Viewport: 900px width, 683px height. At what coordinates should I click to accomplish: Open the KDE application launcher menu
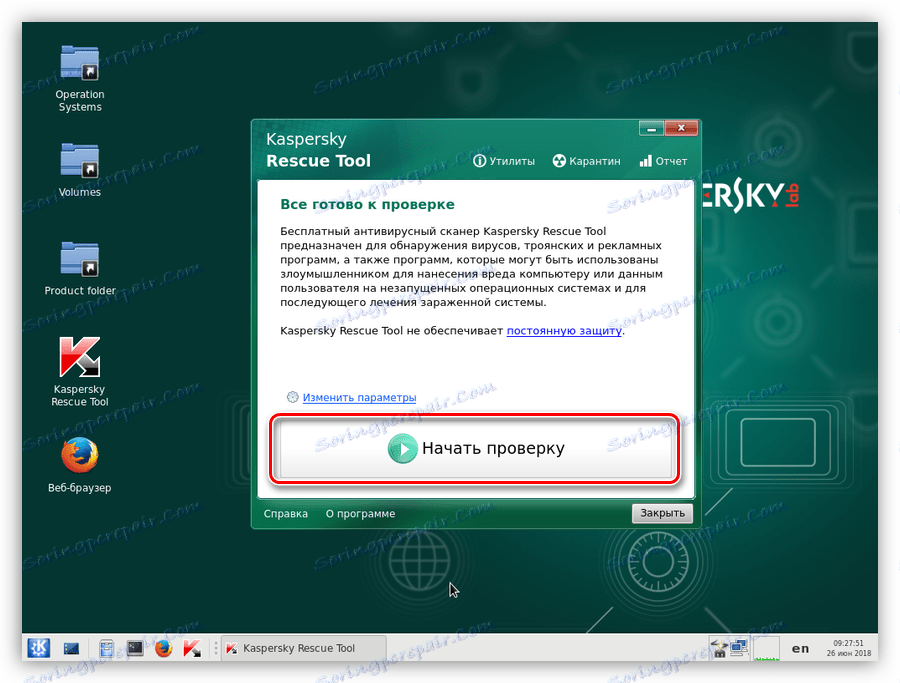tap(38, 648)
